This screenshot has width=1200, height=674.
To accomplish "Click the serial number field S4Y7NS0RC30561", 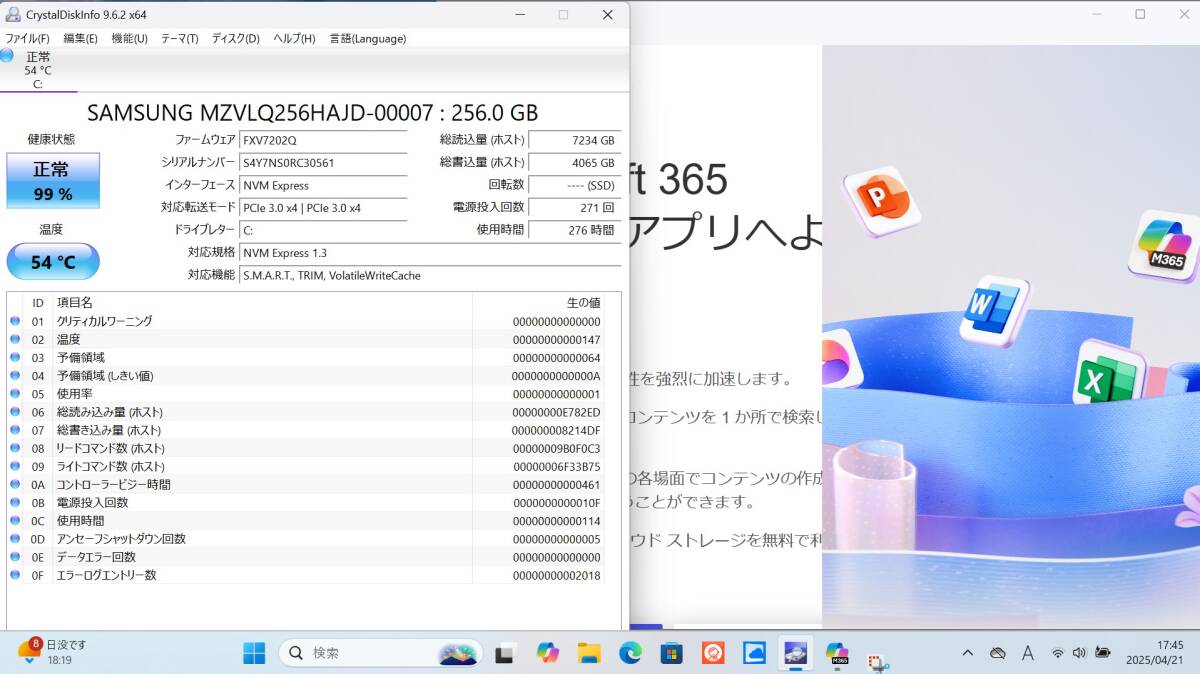I will 323,163.
